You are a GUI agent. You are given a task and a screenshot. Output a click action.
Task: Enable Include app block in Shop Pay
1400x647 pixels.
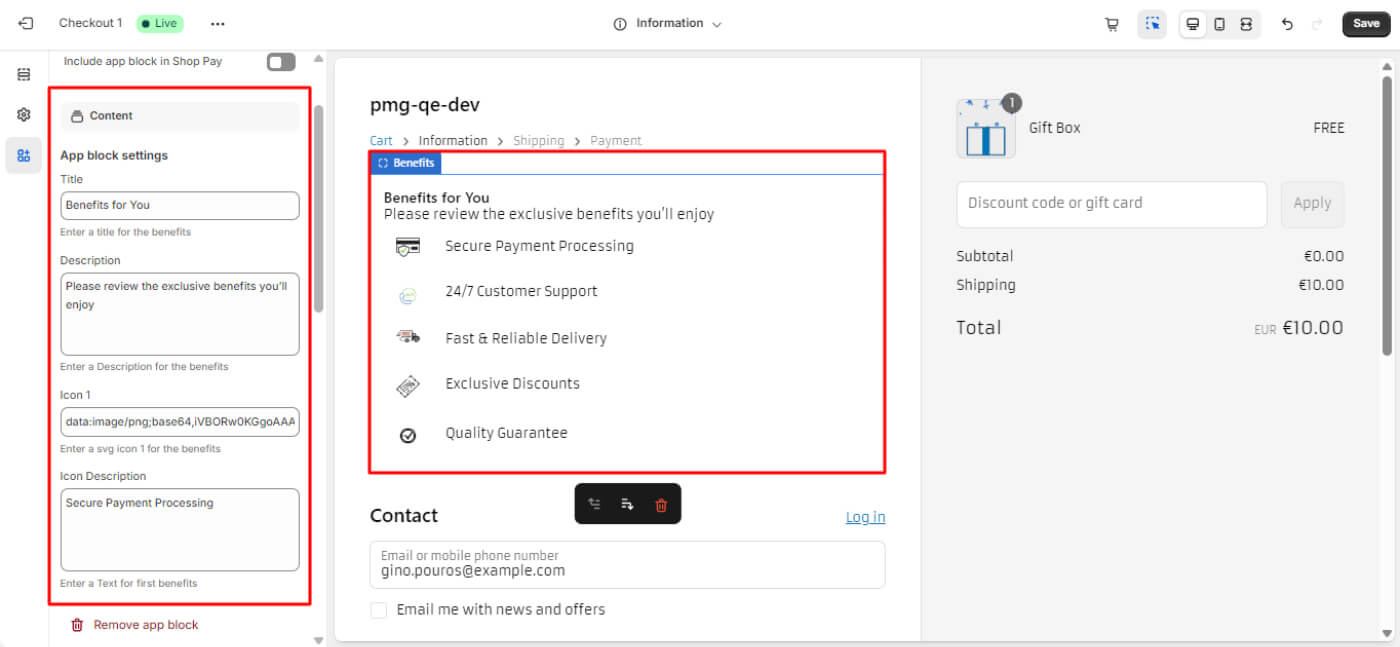tap(281, 62)
